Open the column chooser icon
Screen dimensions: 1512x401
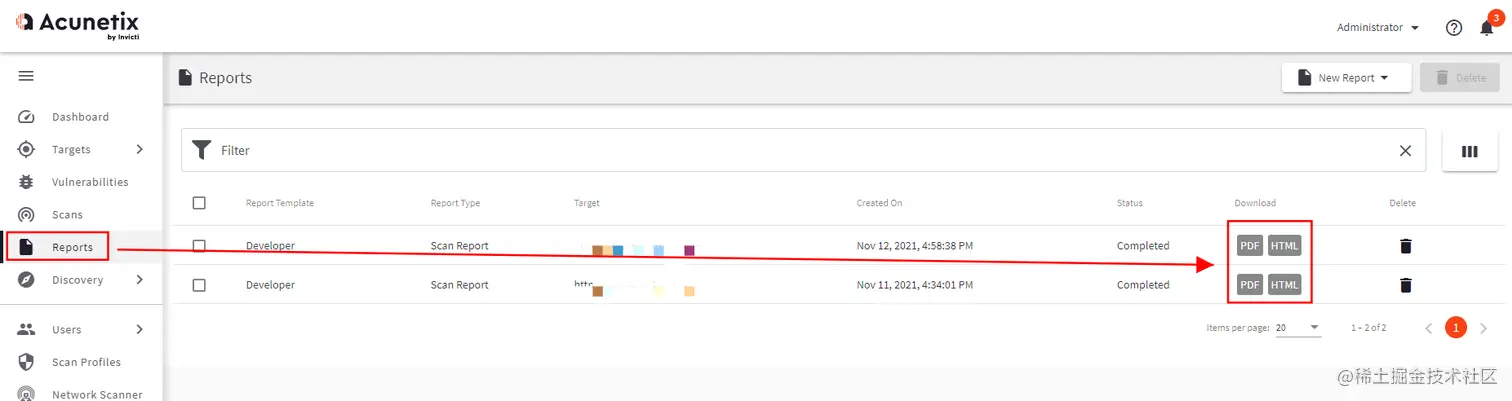pos(1469,151)
